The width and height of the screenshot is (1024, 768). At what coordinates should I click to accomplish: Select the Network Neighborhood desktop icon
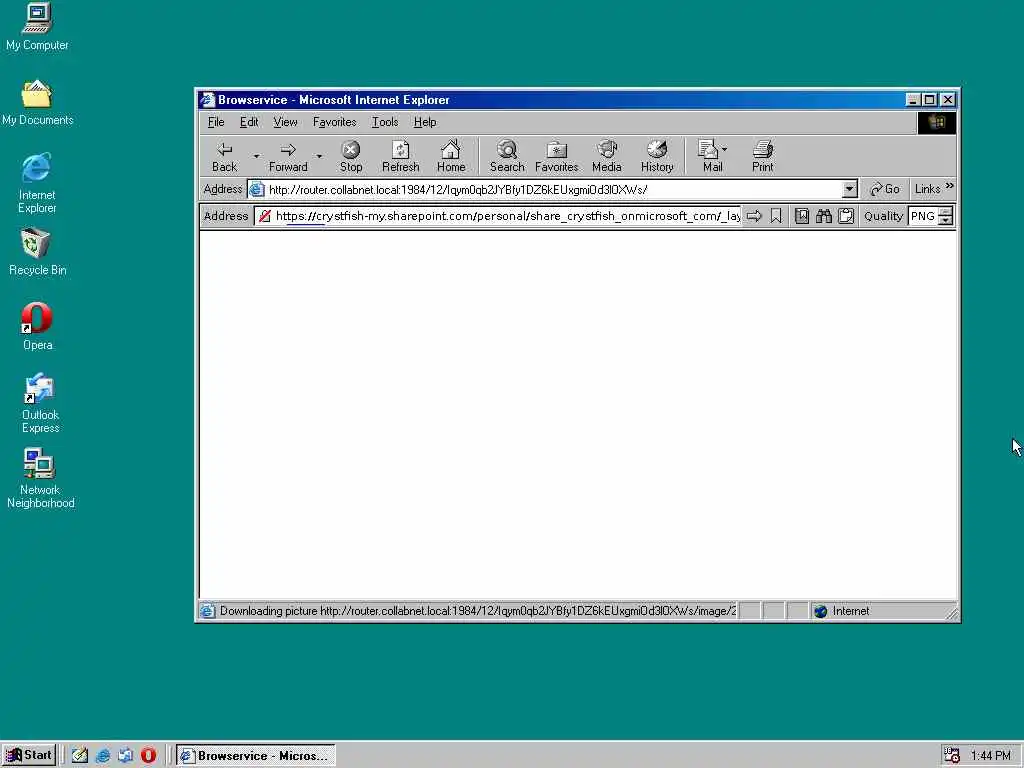pyautogui.click(x=40, y=478)
